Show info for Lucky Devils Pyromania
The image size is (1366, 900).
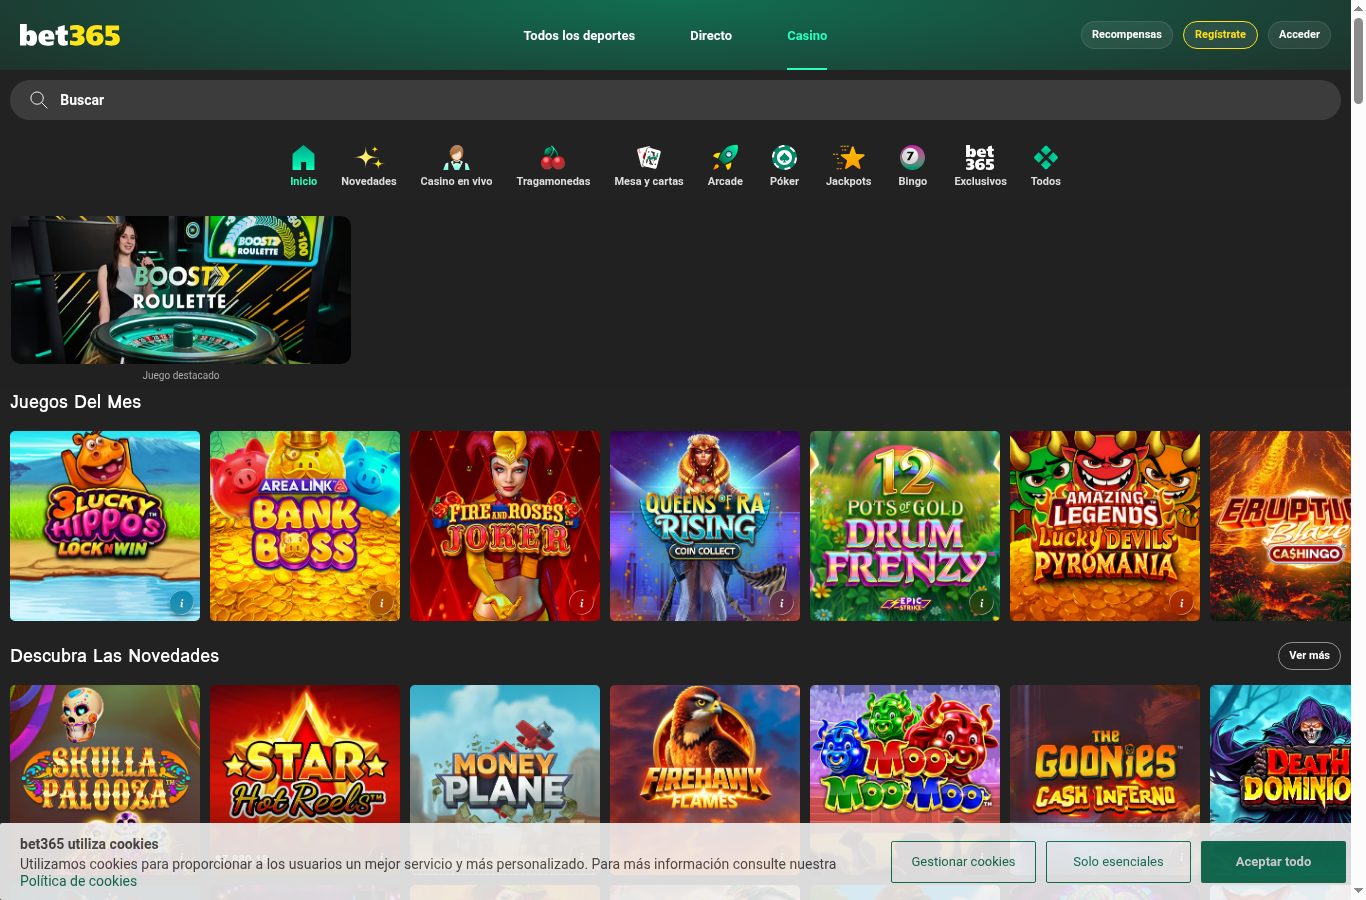coord(1181,602)
